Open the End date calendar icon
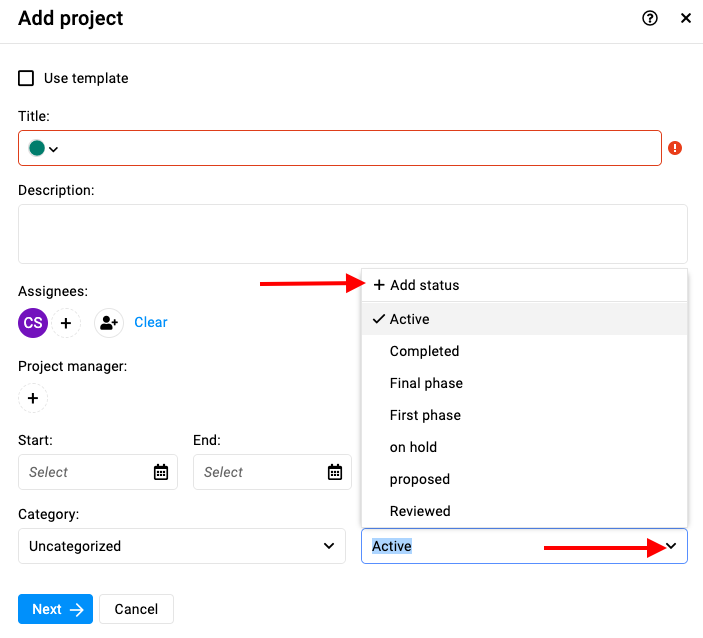703x638 pixels. 335,472
